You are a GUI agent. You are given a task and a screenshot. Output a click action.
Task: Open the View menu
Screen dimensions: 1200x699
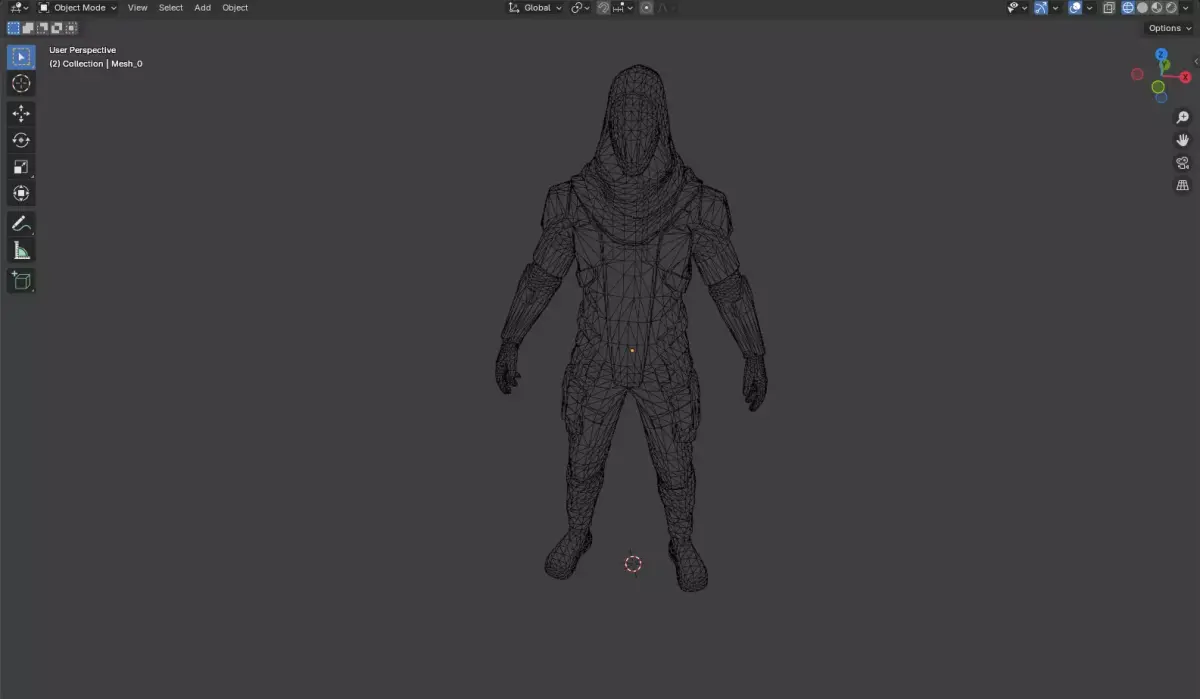137,8
